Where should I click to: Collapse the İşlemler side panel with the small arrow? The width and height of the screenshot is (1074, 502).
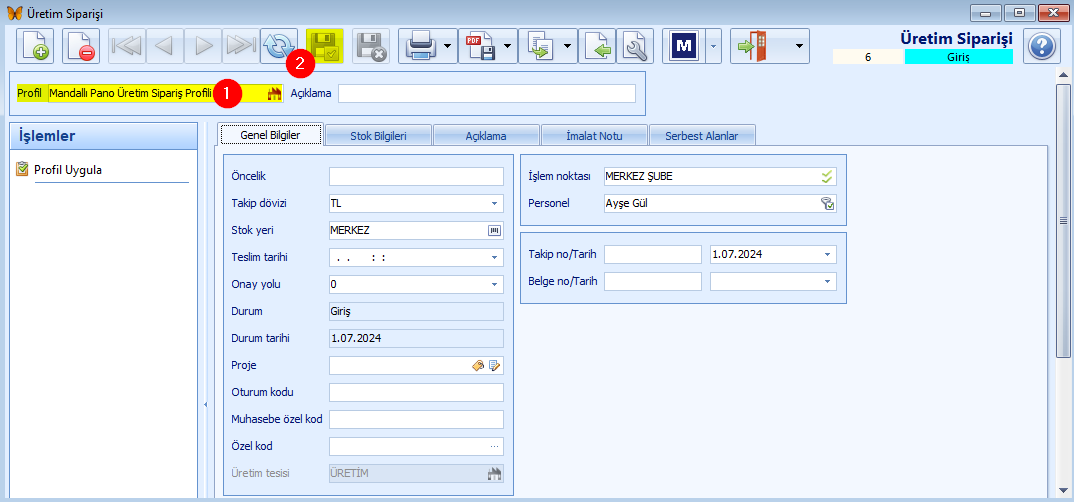coord(205,405)
